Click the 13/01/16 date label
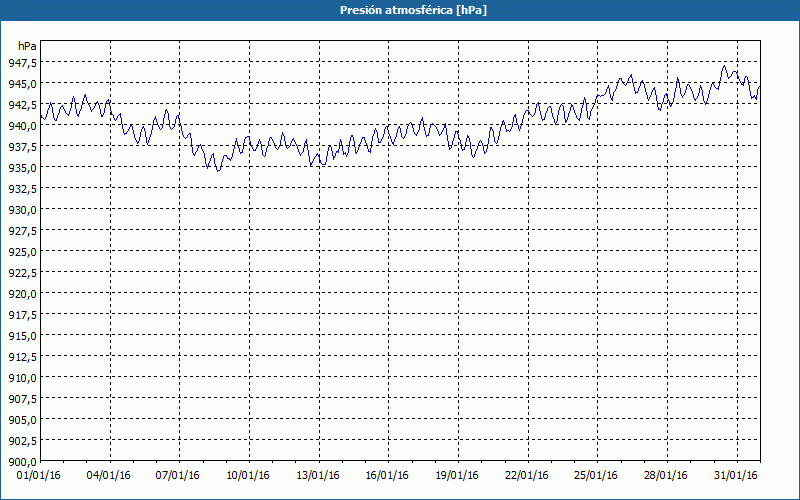Viewport: 800px width, 500px height. click(318, 476)
